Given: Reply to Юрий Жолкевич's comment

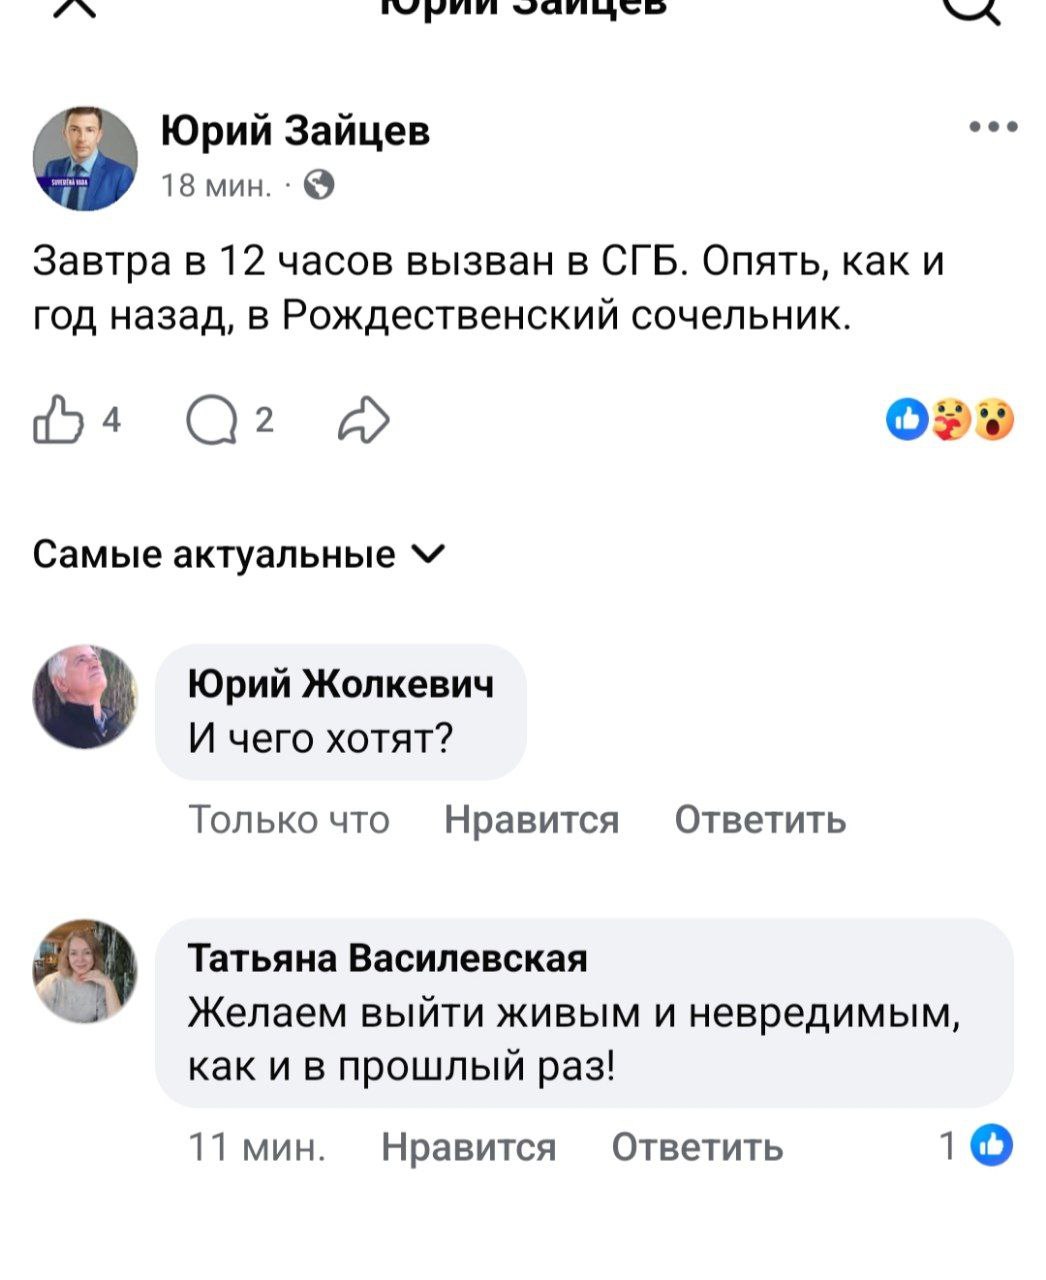Looking at the screenshot, I should [x=760, y=820].
